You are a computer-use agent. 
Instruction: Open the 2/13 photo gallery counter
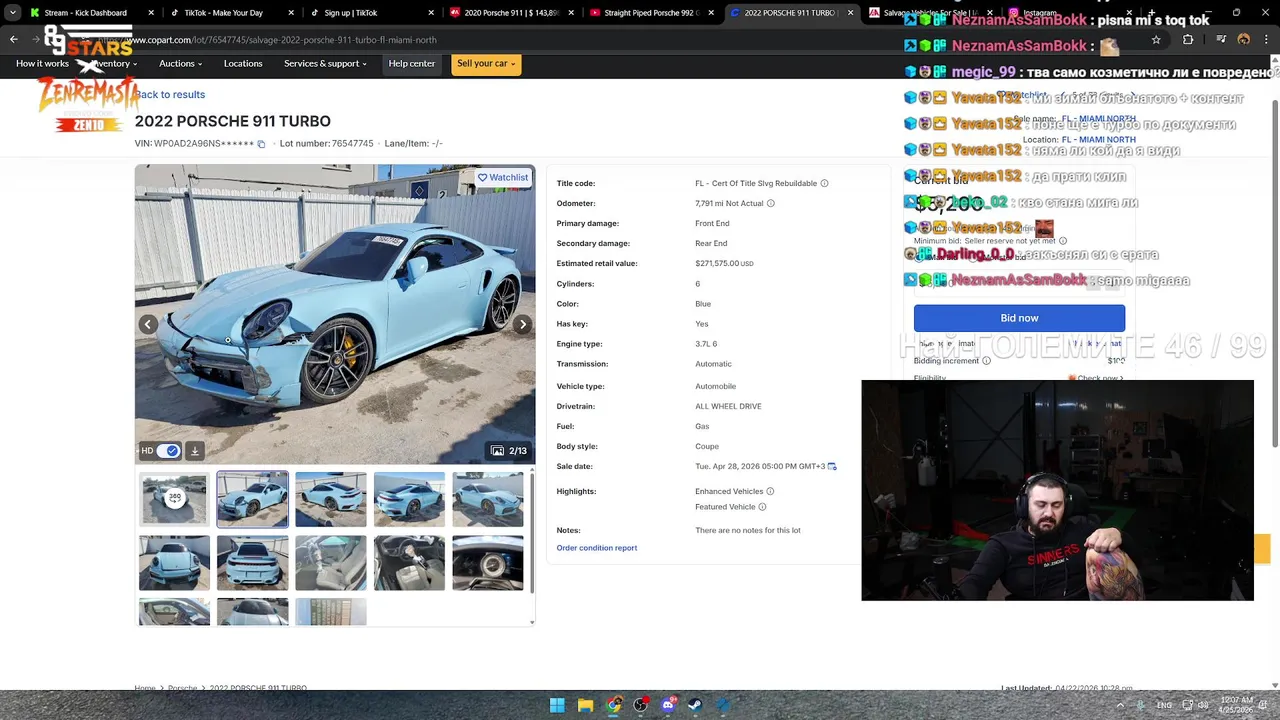click(509, 451)
